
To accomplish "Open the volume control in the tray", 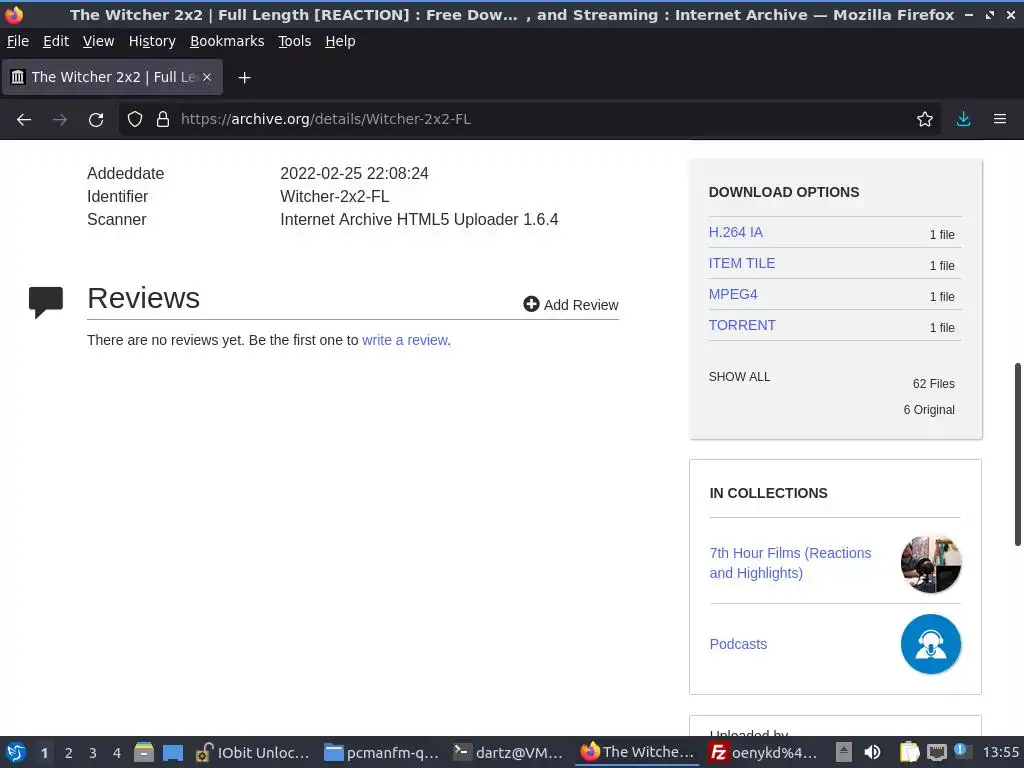I will tap(872, 752).
